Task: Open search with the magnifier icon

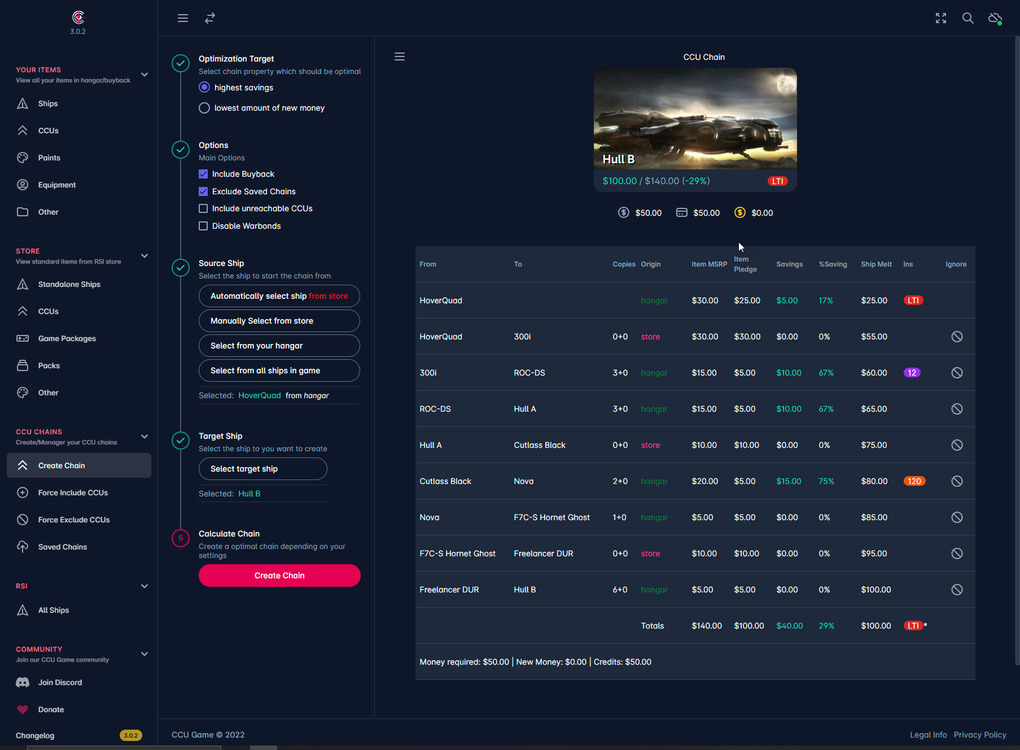Action: click(x=968, y=18)
